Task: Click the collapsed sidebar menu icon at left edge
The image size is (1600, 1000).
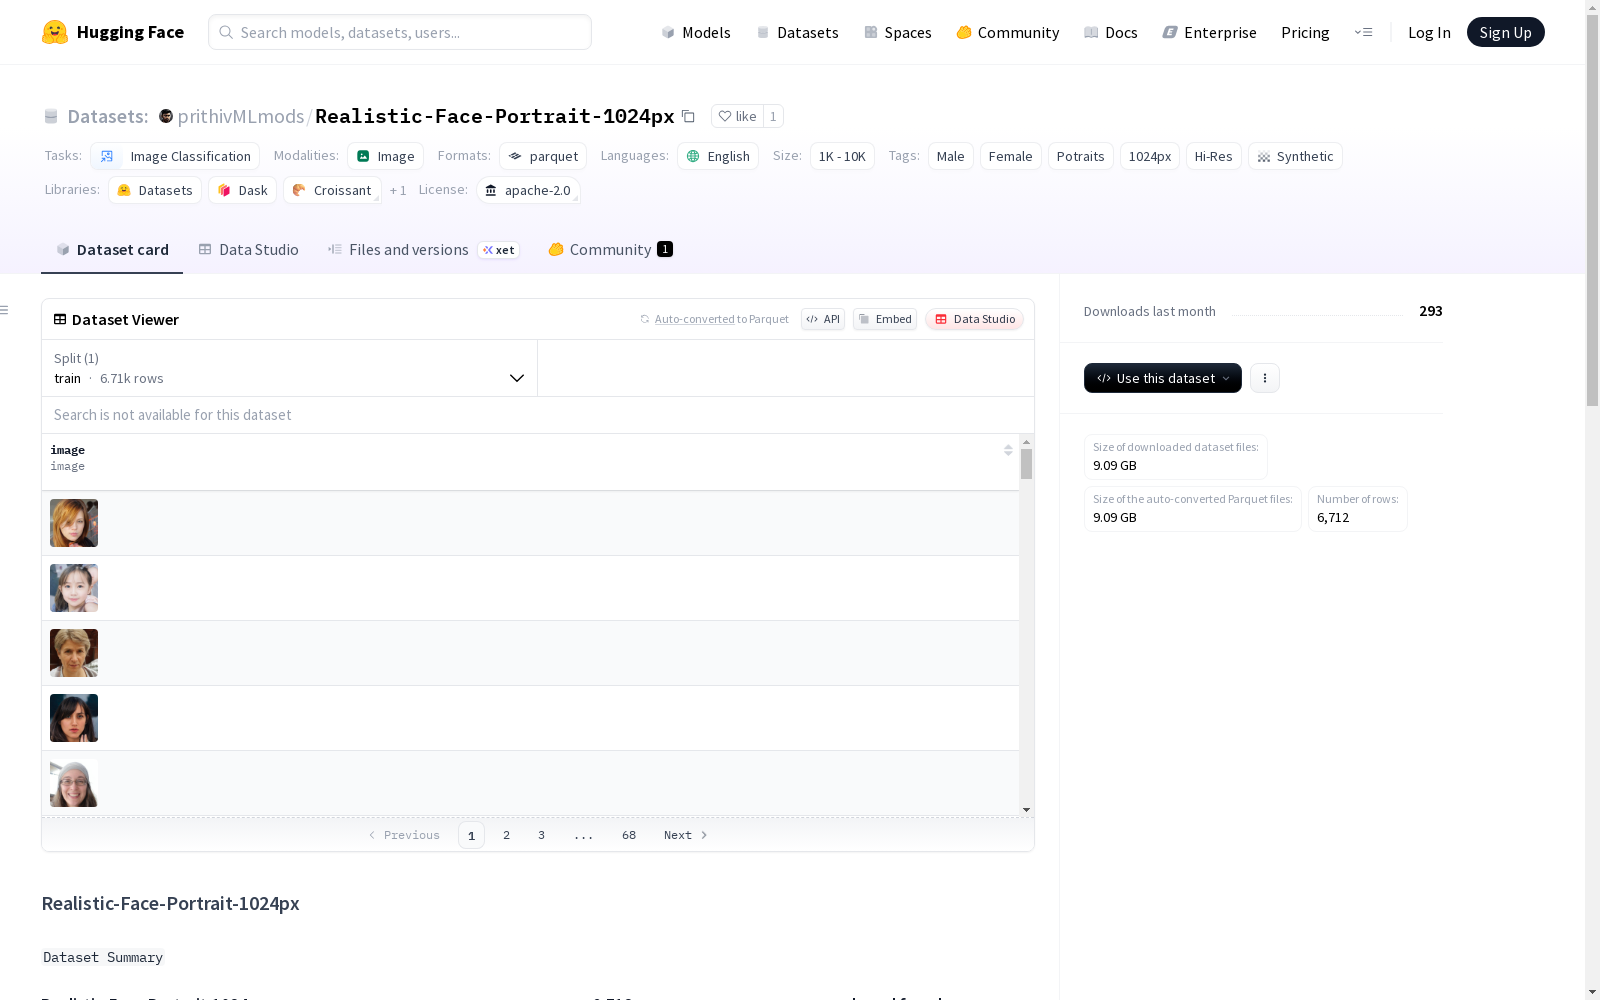Action: (x=4, y=310)
